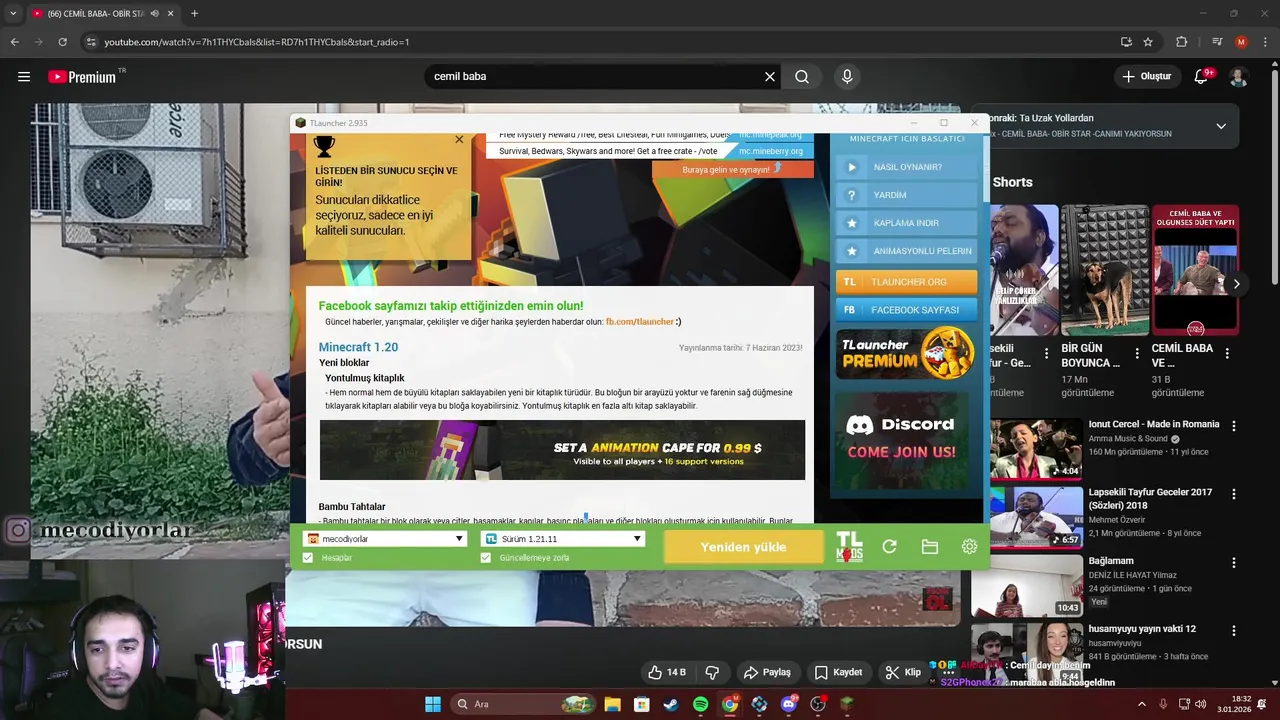Go to YouTube Premium home logo
The image size is (1280, 720).
coord(82,77)
